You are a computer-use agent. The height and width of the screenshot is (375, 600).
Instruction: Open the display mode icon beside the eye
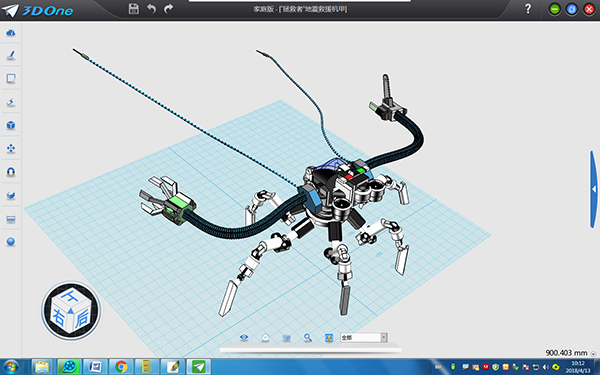pos(265,338)
